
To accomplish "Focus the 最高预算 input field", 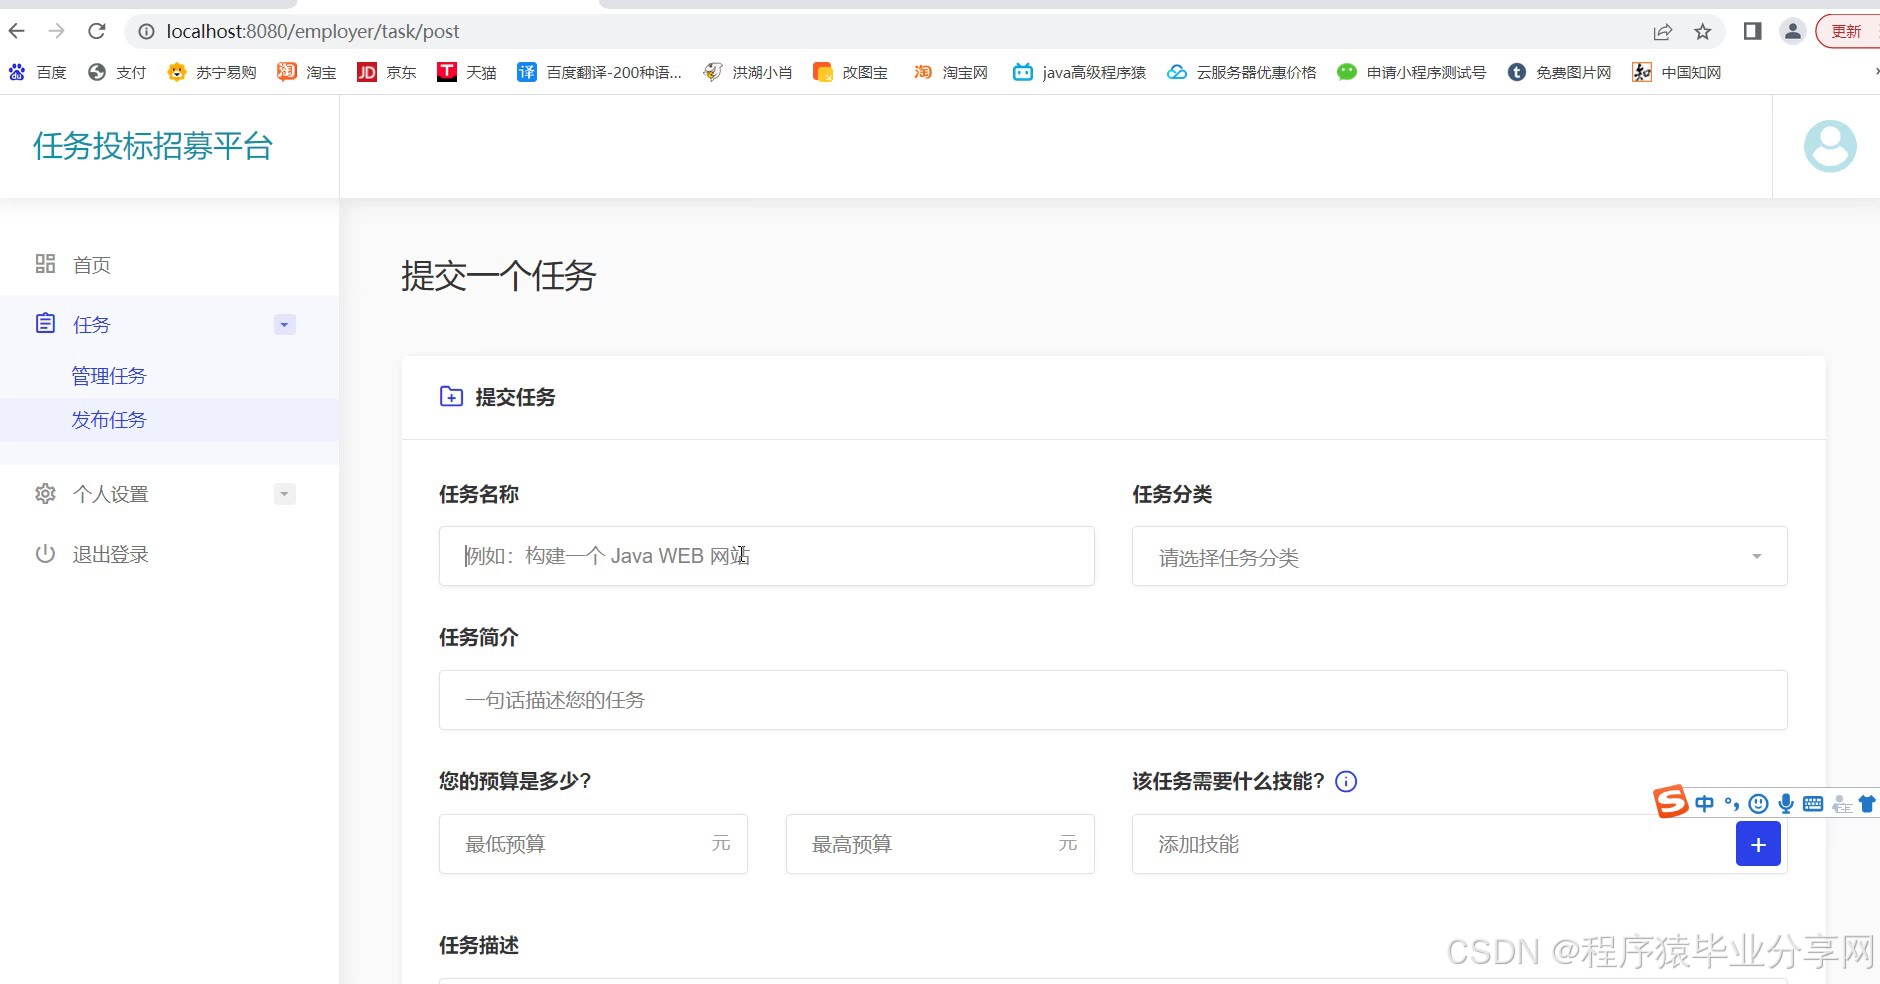I will pyautogui.click(x=940, y=844).
